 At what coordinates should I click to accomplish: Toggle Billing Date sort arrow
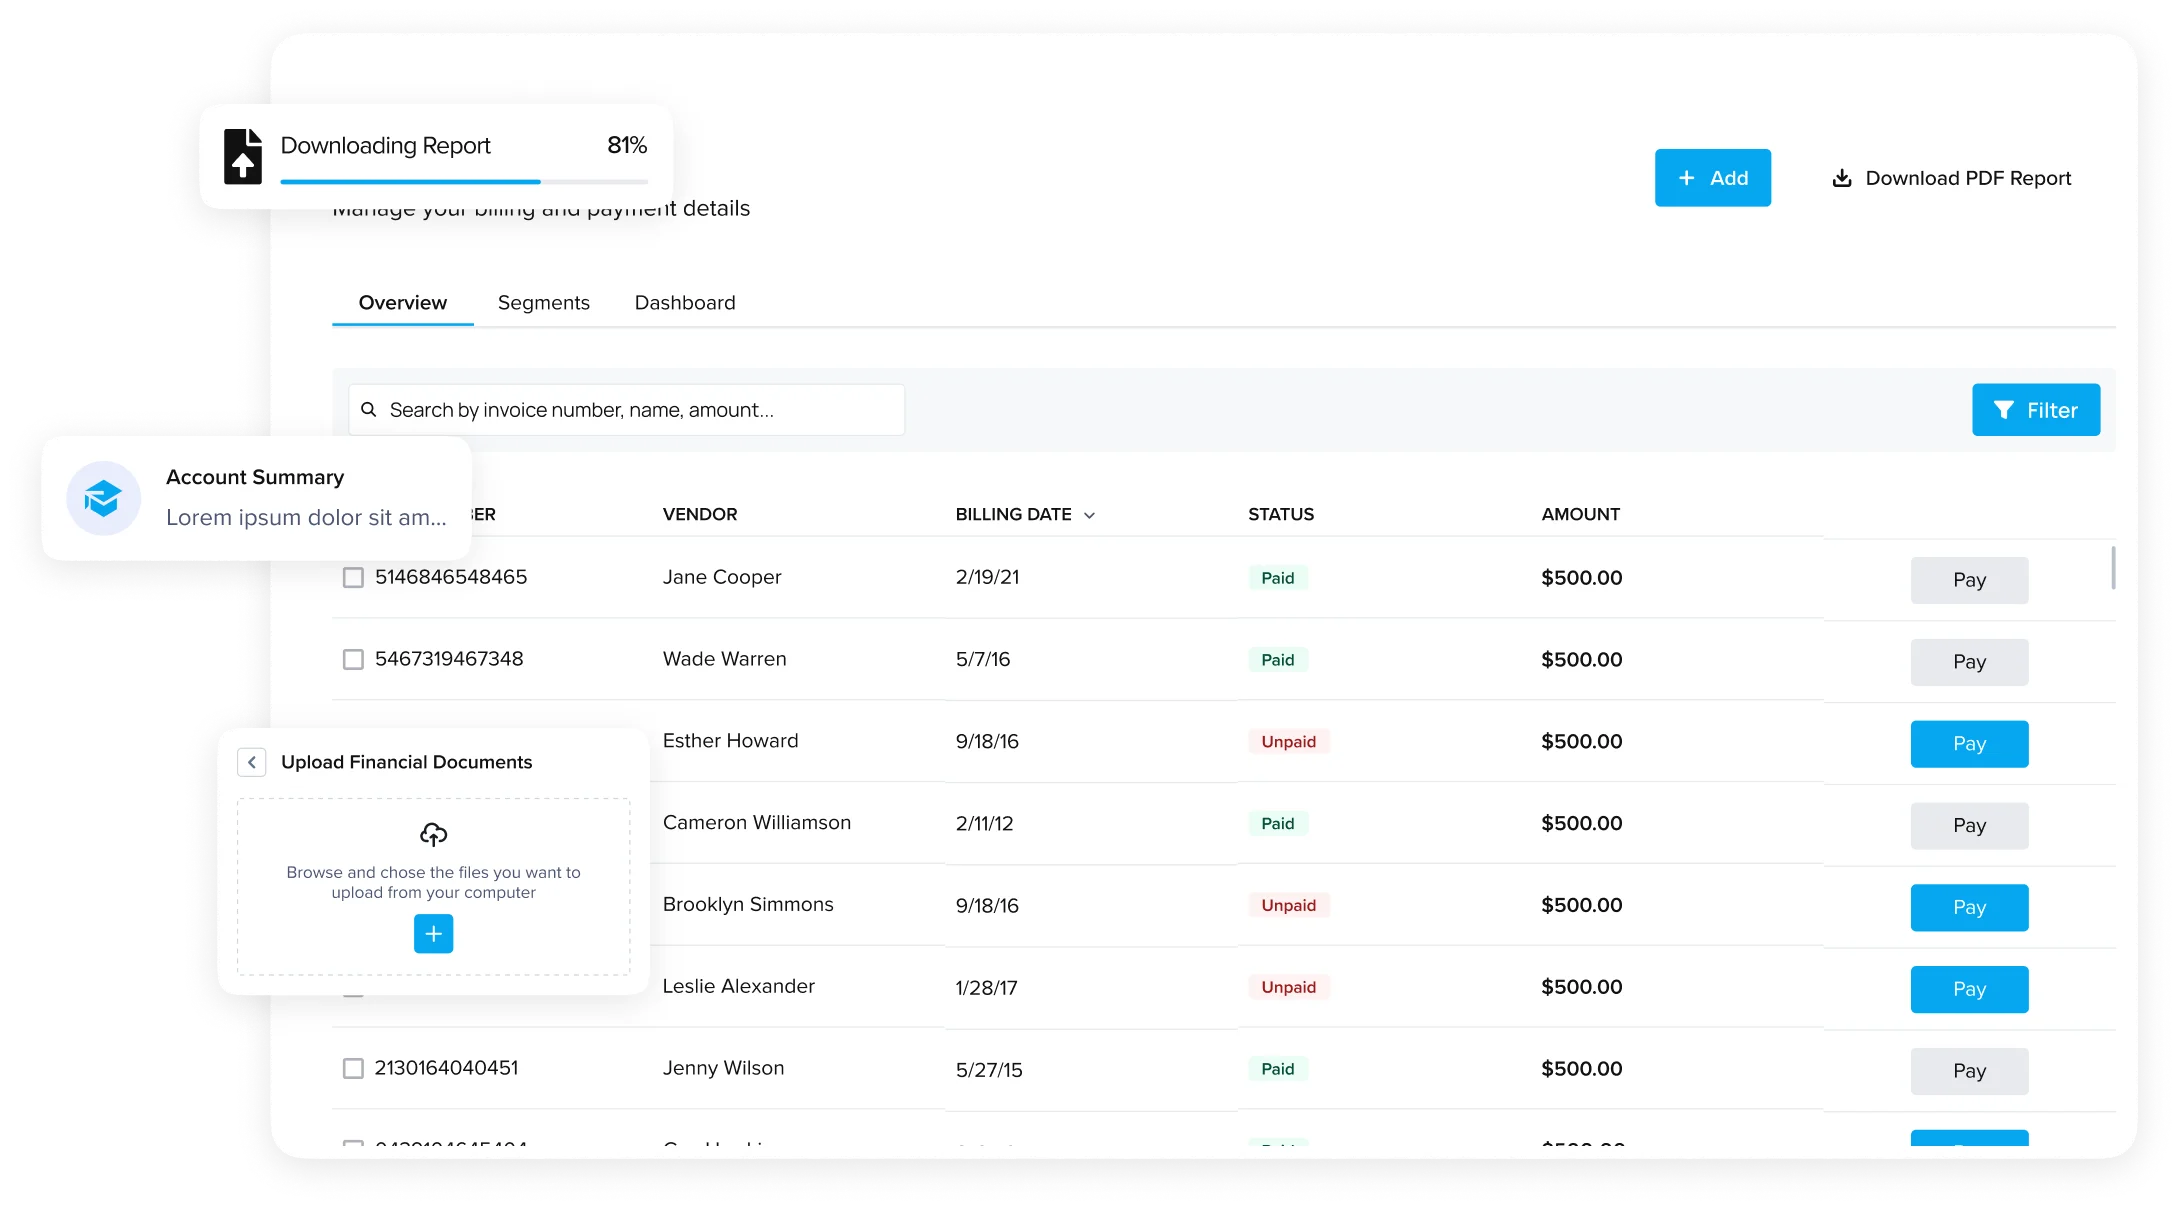click(x=1089, y=516)
